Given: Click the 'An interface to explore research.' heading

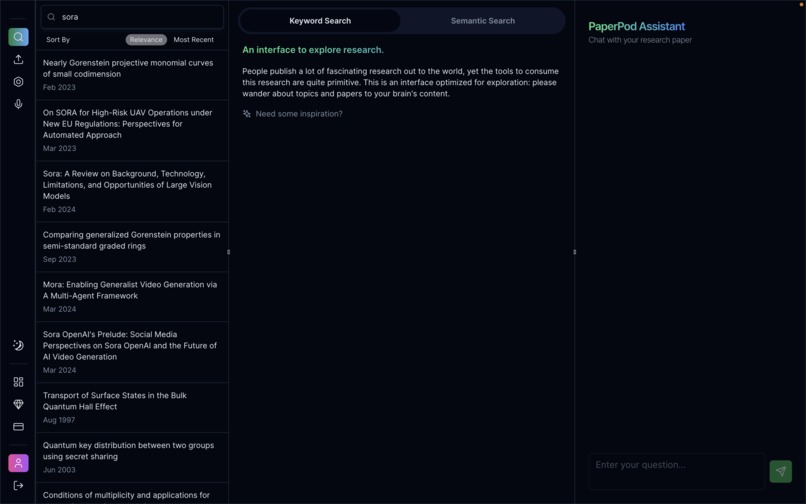Looking at the screenshot, I should [x=313, y=50].
